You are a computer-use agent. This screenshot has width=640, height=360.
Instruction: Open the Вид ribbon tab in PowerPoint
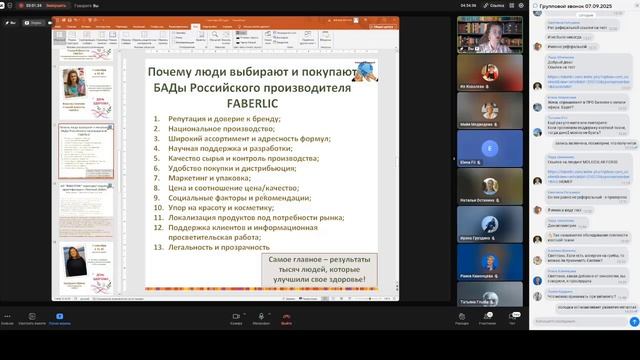[196, 27]
